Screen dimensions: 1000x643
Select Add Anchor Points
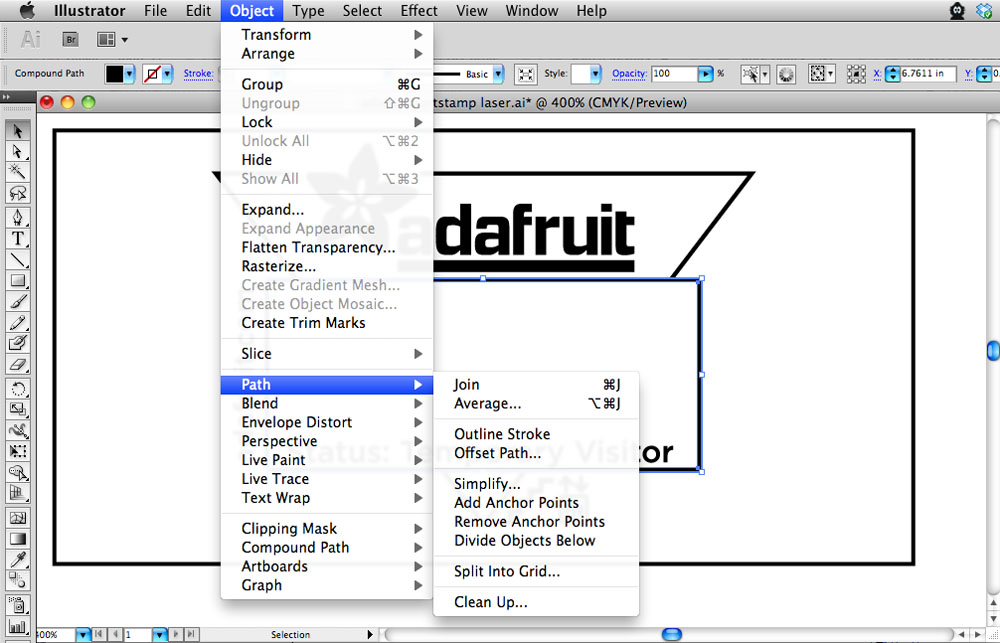click(536, 503)
